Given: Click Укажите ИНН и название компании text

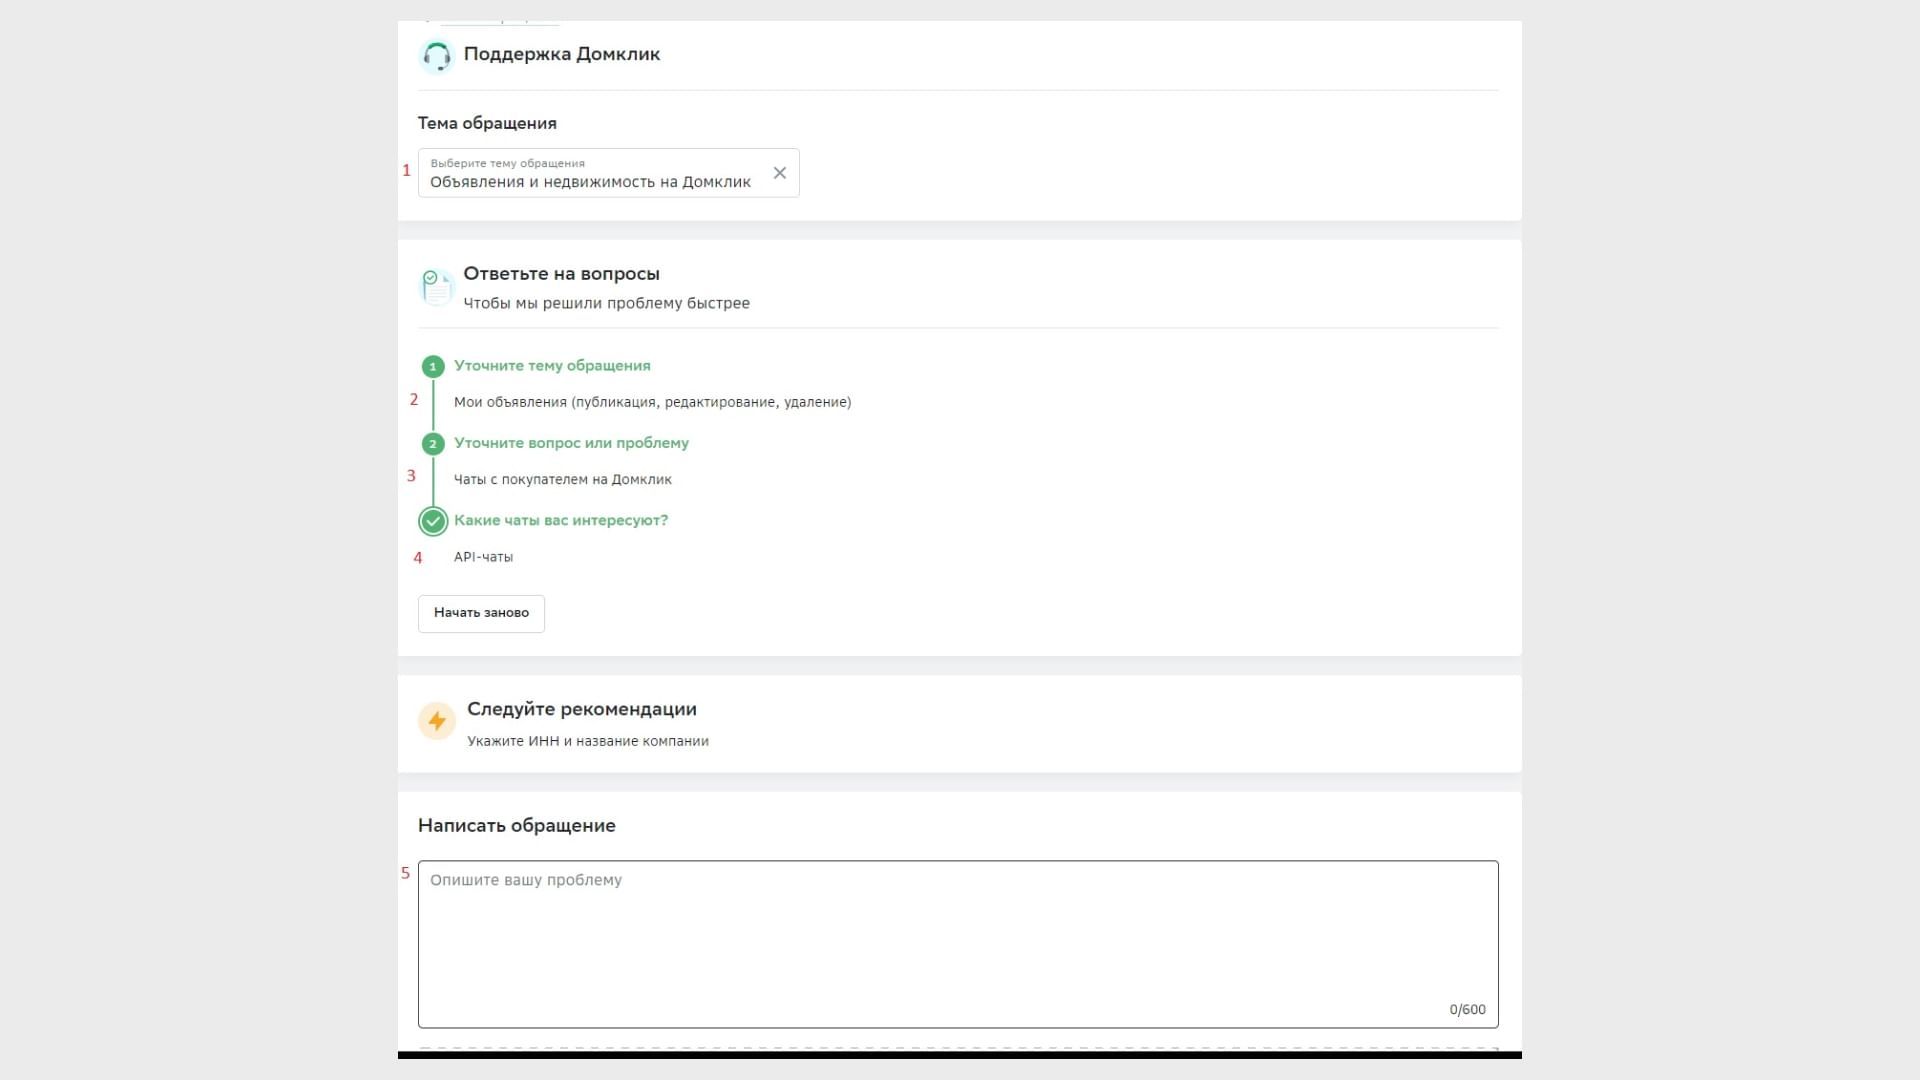Looking at the screenshot, I should click(x=588, y=741).
